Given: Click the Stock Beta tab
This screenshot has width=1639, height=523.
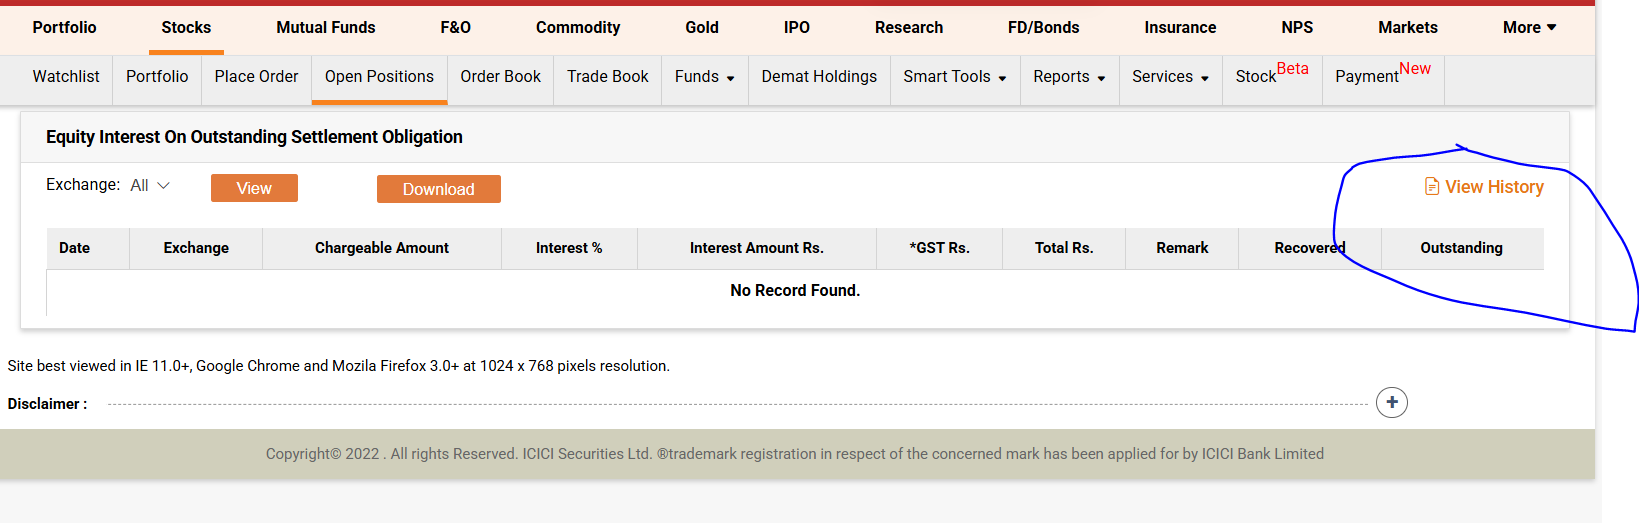Looking at the screenshot, I should (x=1271, y=75).
